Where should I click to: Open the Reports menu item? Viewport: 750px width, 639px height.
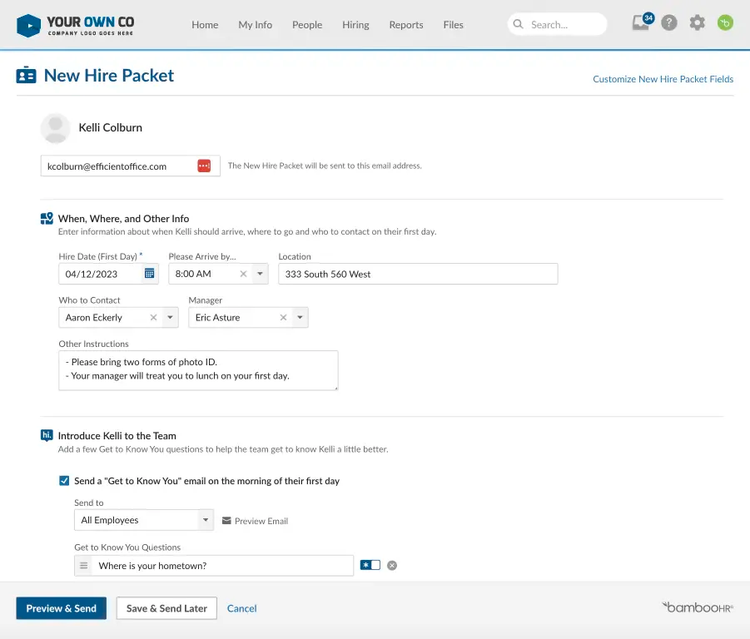pos(406,25)
